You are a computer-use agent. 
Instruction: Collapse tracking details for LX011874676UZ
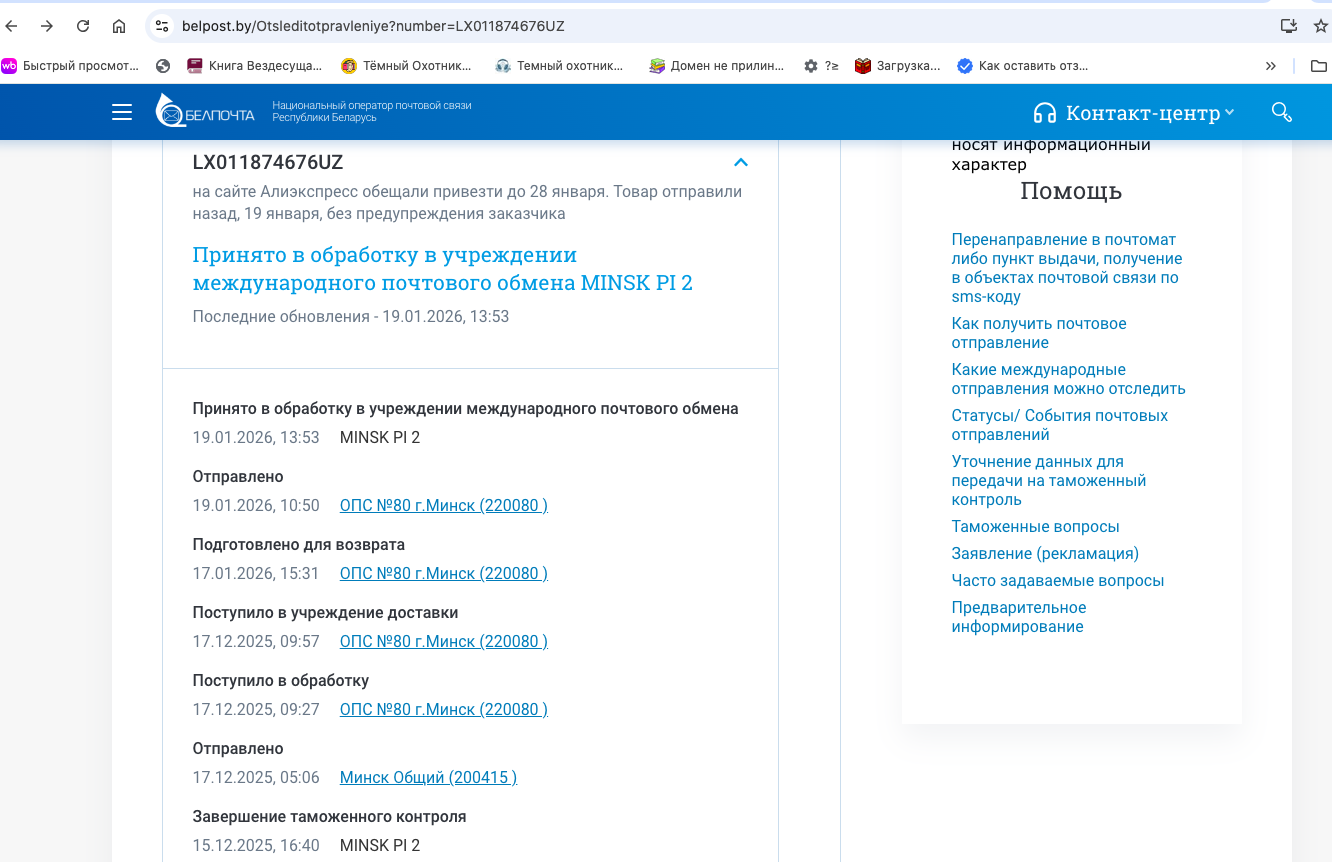(x=740, y=162)
